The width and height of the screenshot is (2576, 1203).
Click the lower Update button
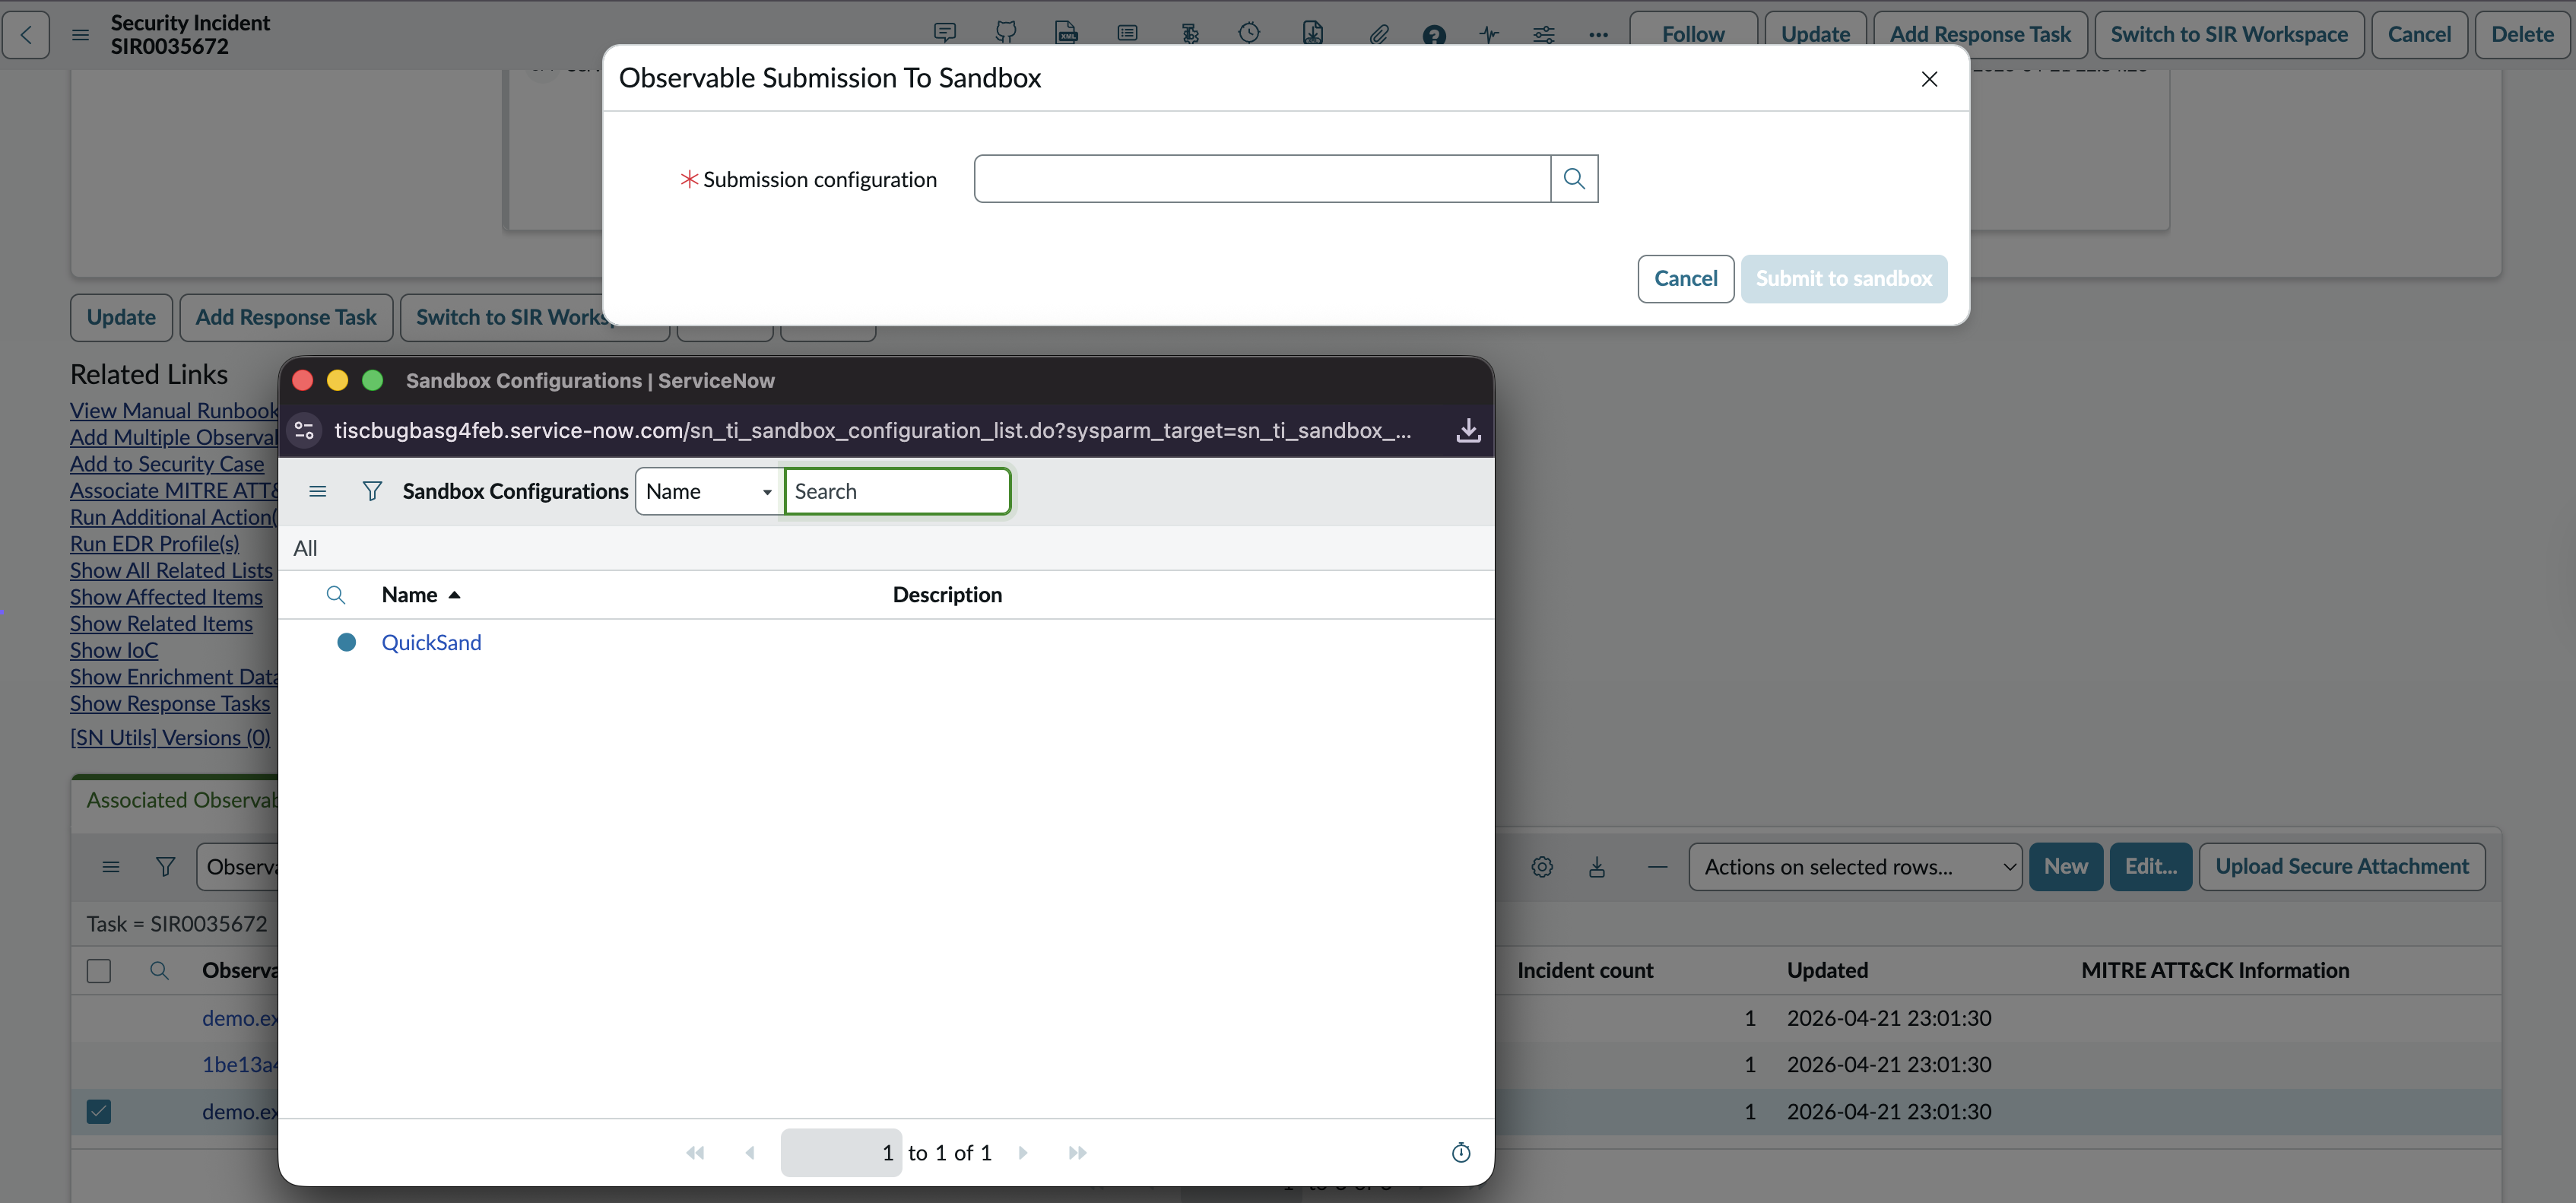(x=121, y=317)
